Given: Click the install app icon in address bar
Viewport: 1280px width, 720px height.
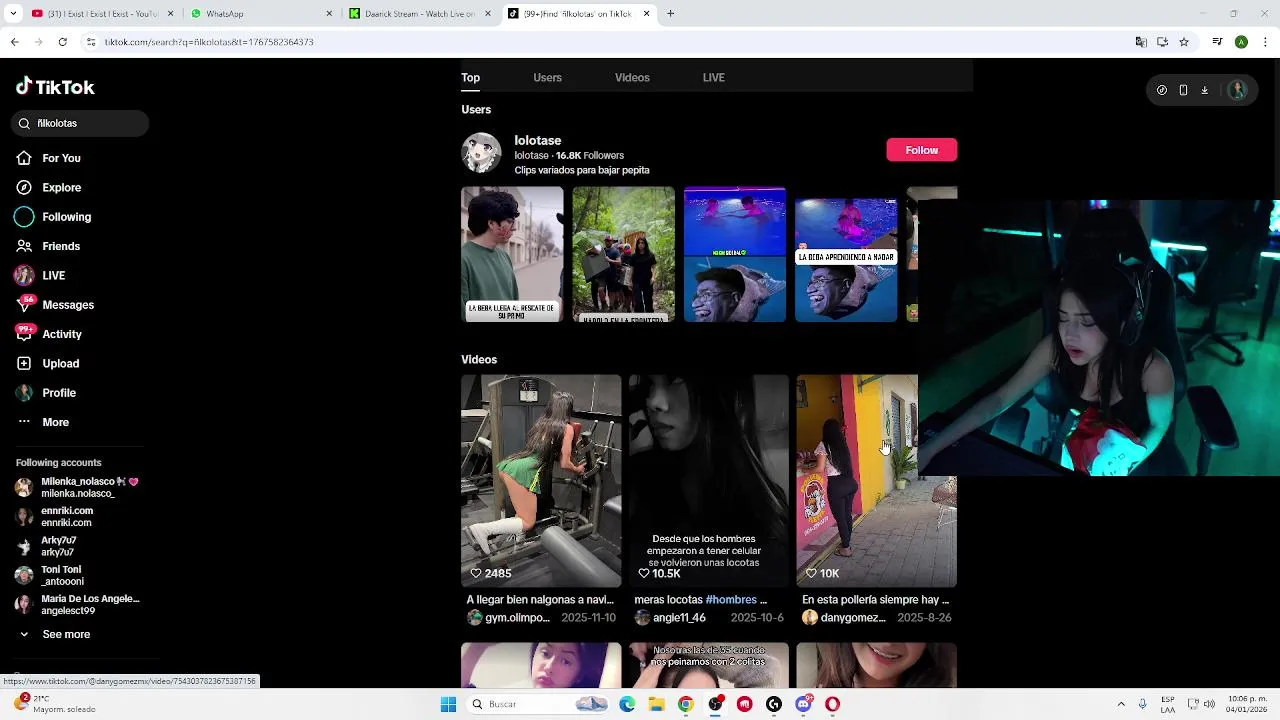Looking at the screenshot, I should (1162, 42).
